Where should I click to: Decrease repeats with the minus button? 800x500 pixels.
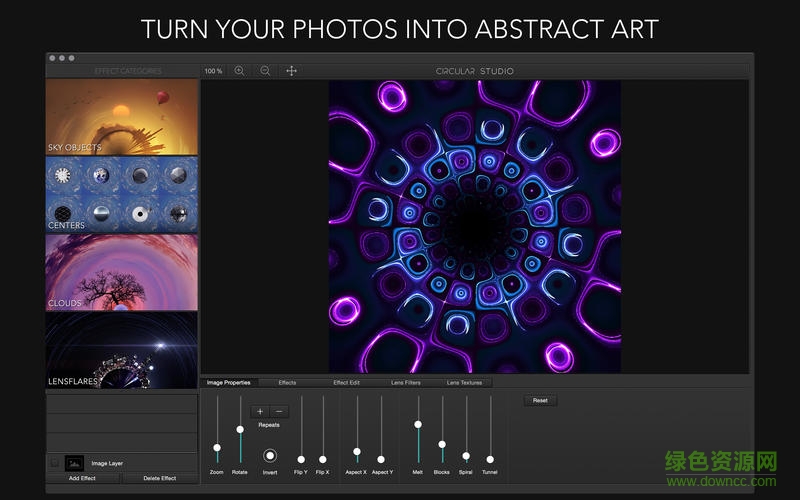click(x=279, y=411)
